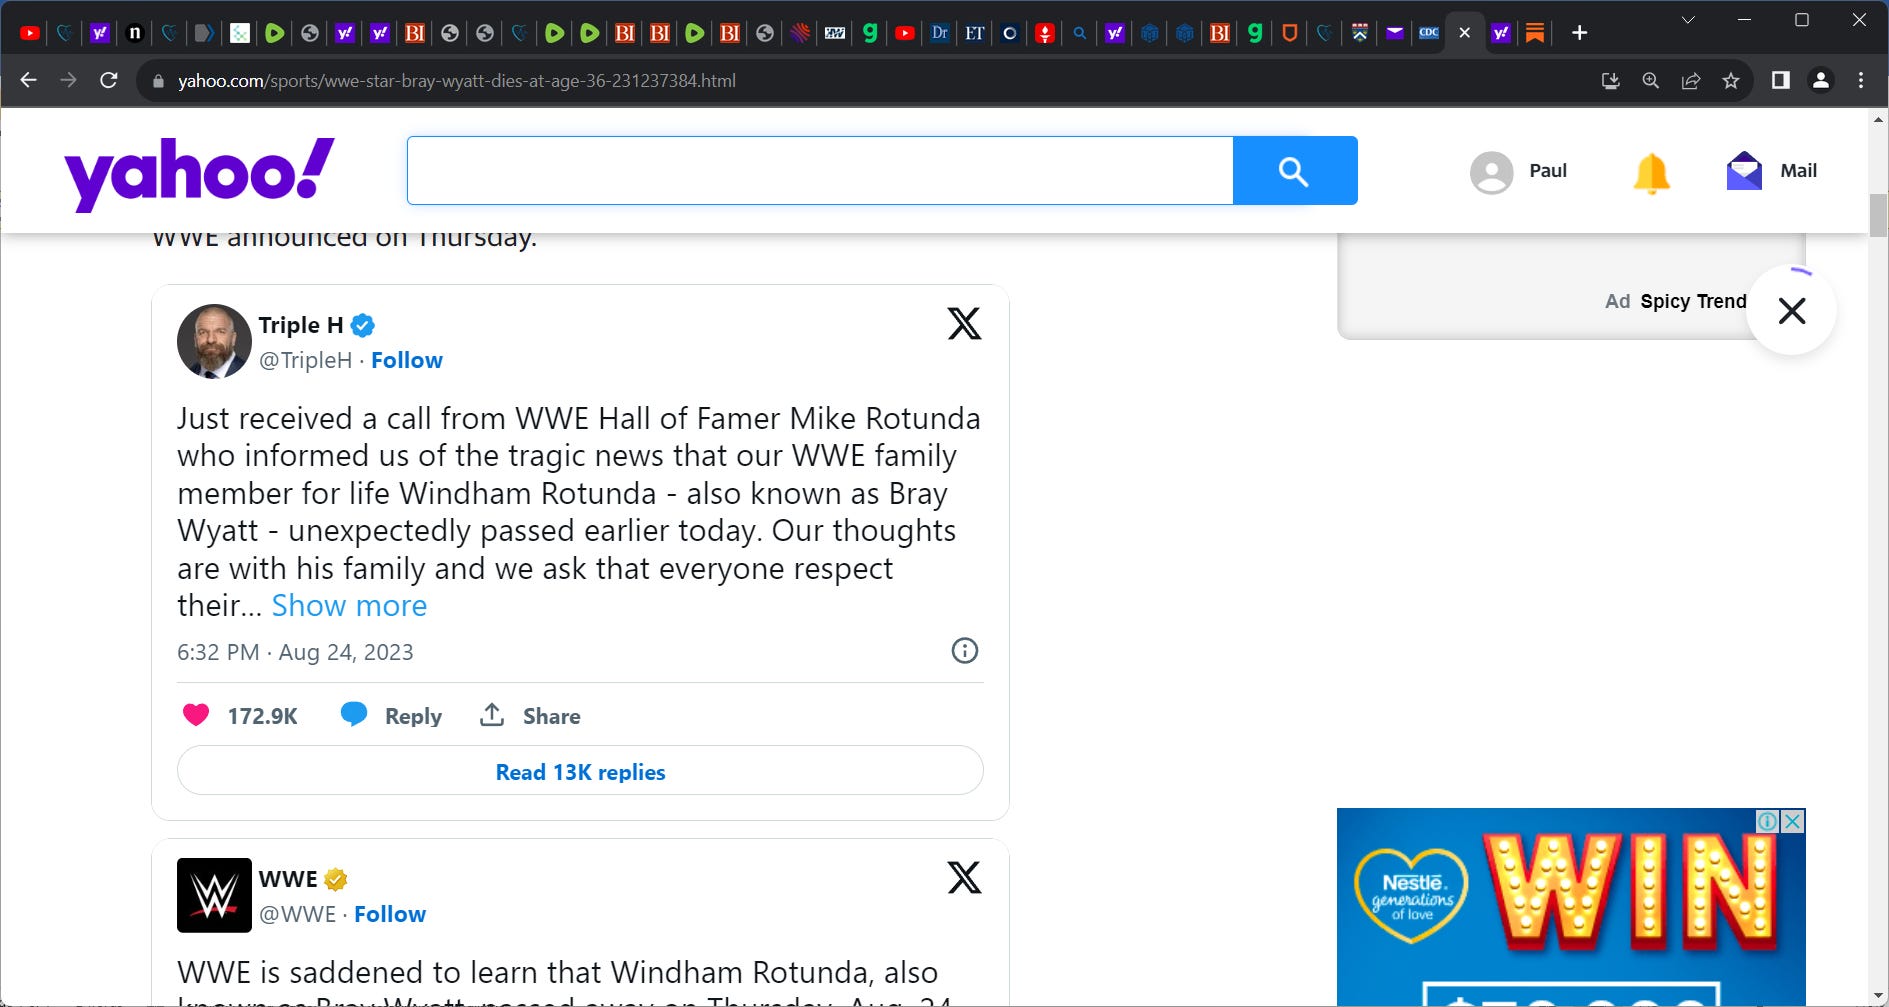The image size is (1889, 1007).
Task: Expand the tab search chevron
Action: (1688, 20)
